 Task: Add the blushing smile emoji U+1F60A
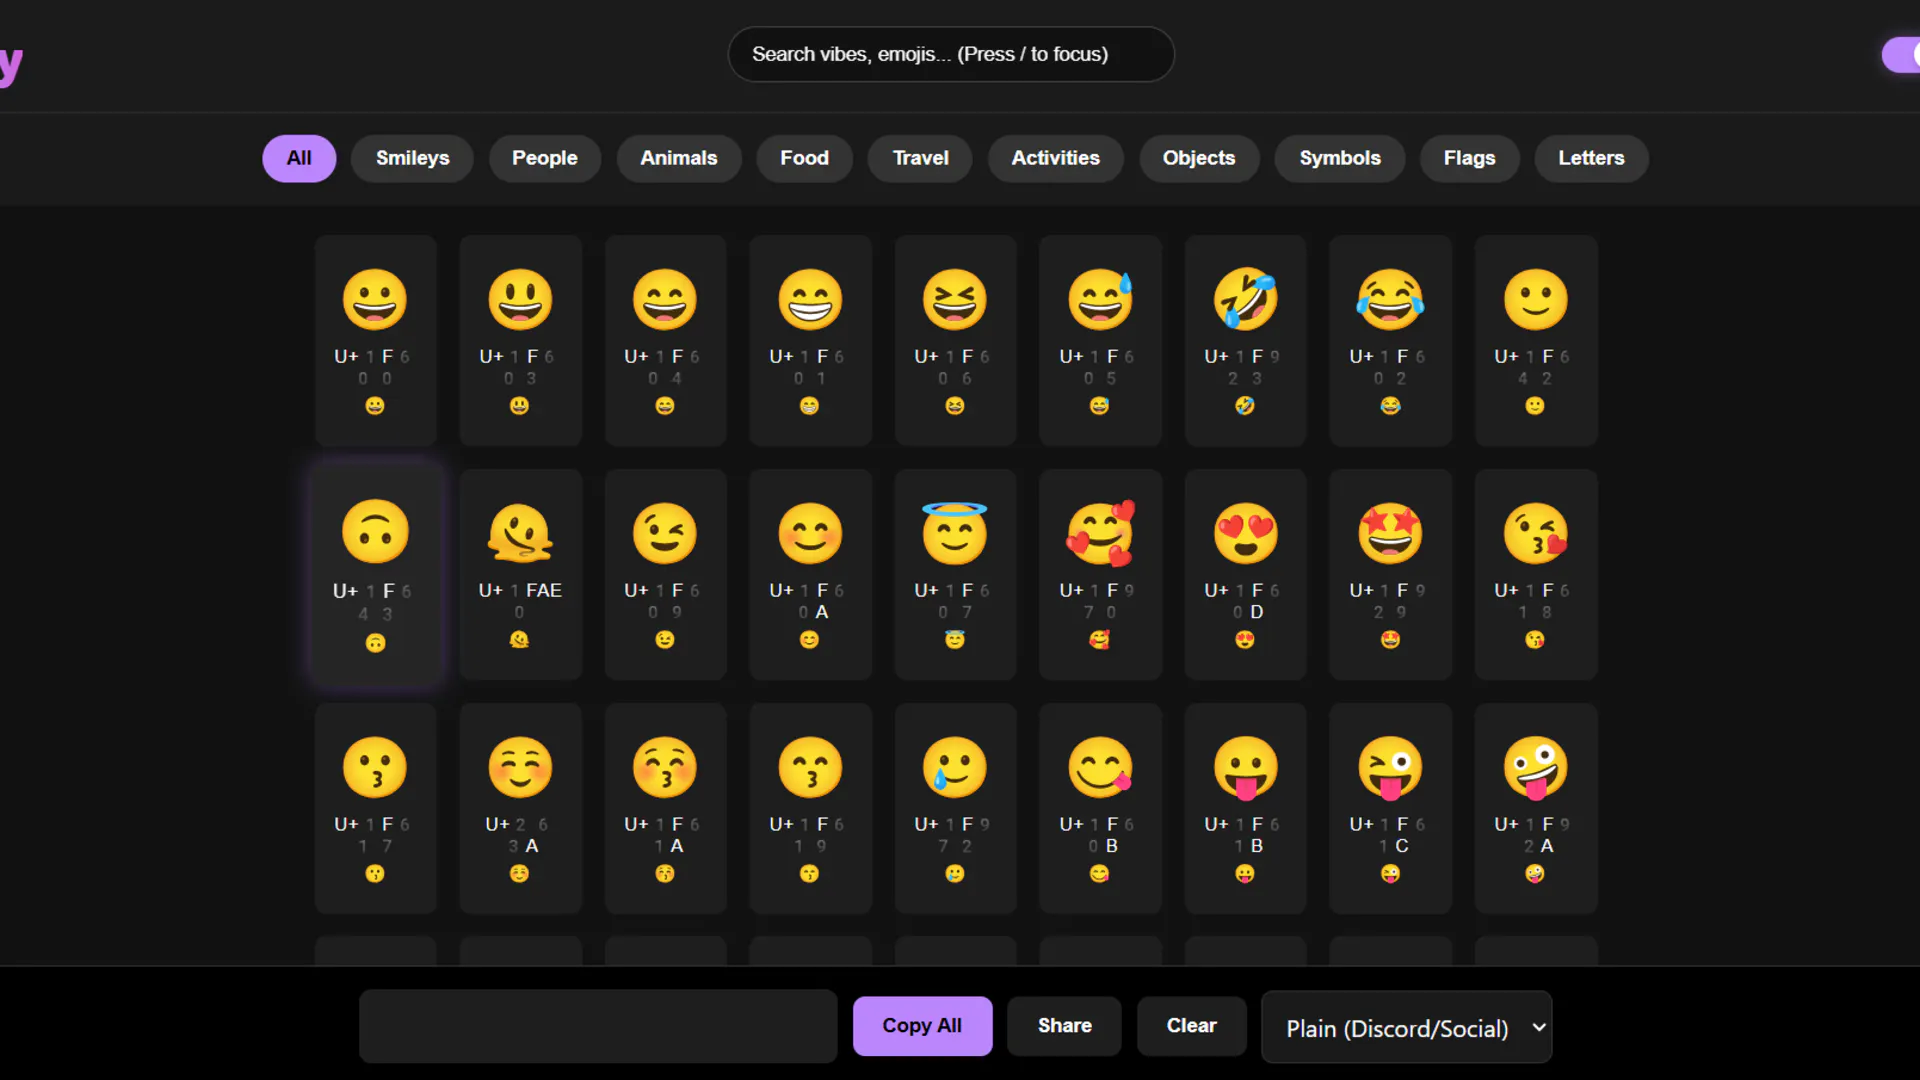810,575
